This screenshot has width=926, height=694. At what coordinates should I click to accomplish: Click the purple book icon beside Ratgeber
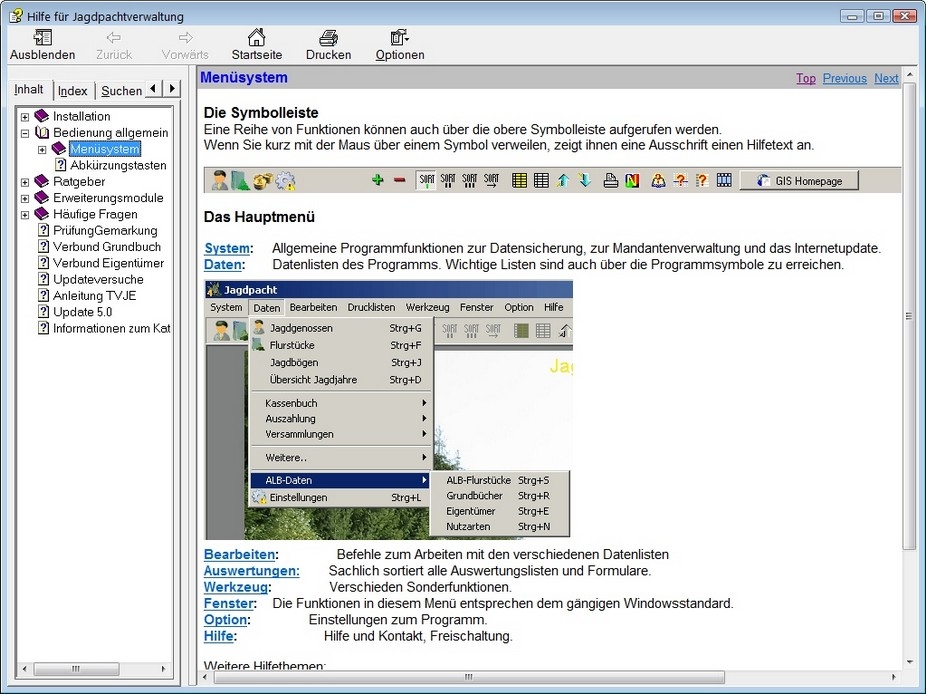point(41,181)
